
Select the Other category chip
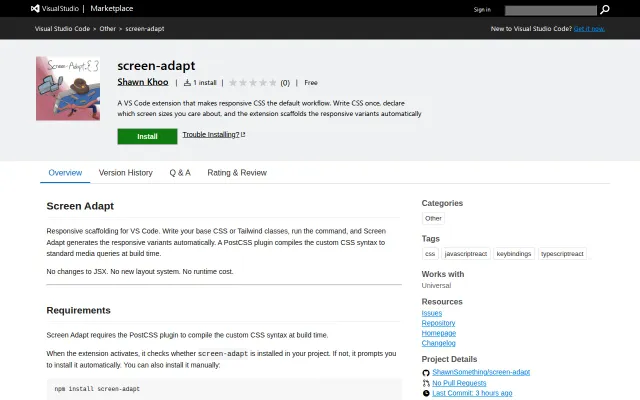(x=433, y=218)
